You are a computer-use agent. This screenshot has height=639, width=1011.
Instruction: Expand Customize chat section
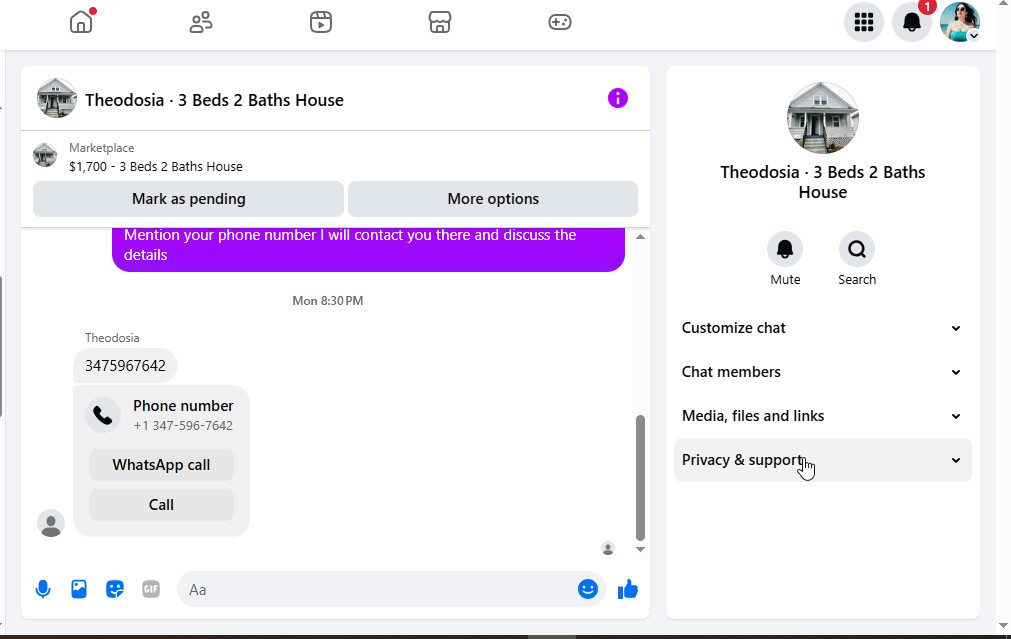822,328
